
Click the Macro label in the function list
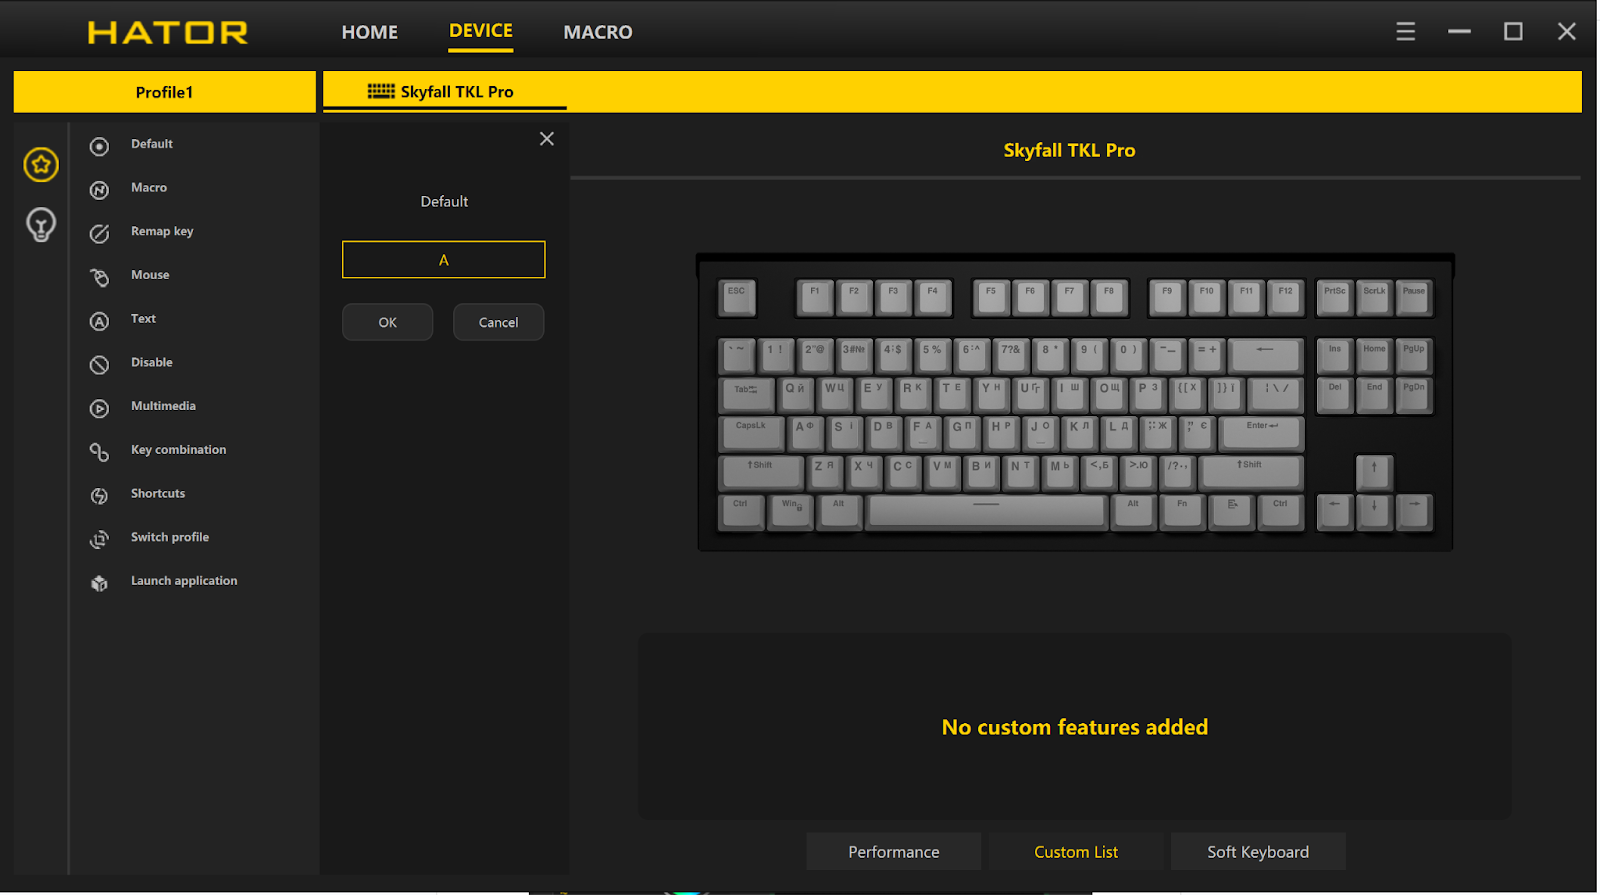(149, 188)
